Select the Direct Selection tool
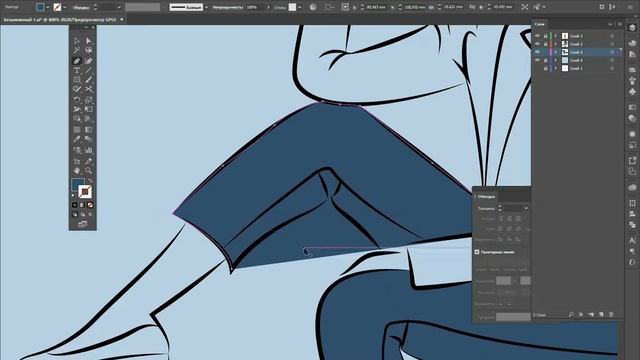 coord(89,40)
